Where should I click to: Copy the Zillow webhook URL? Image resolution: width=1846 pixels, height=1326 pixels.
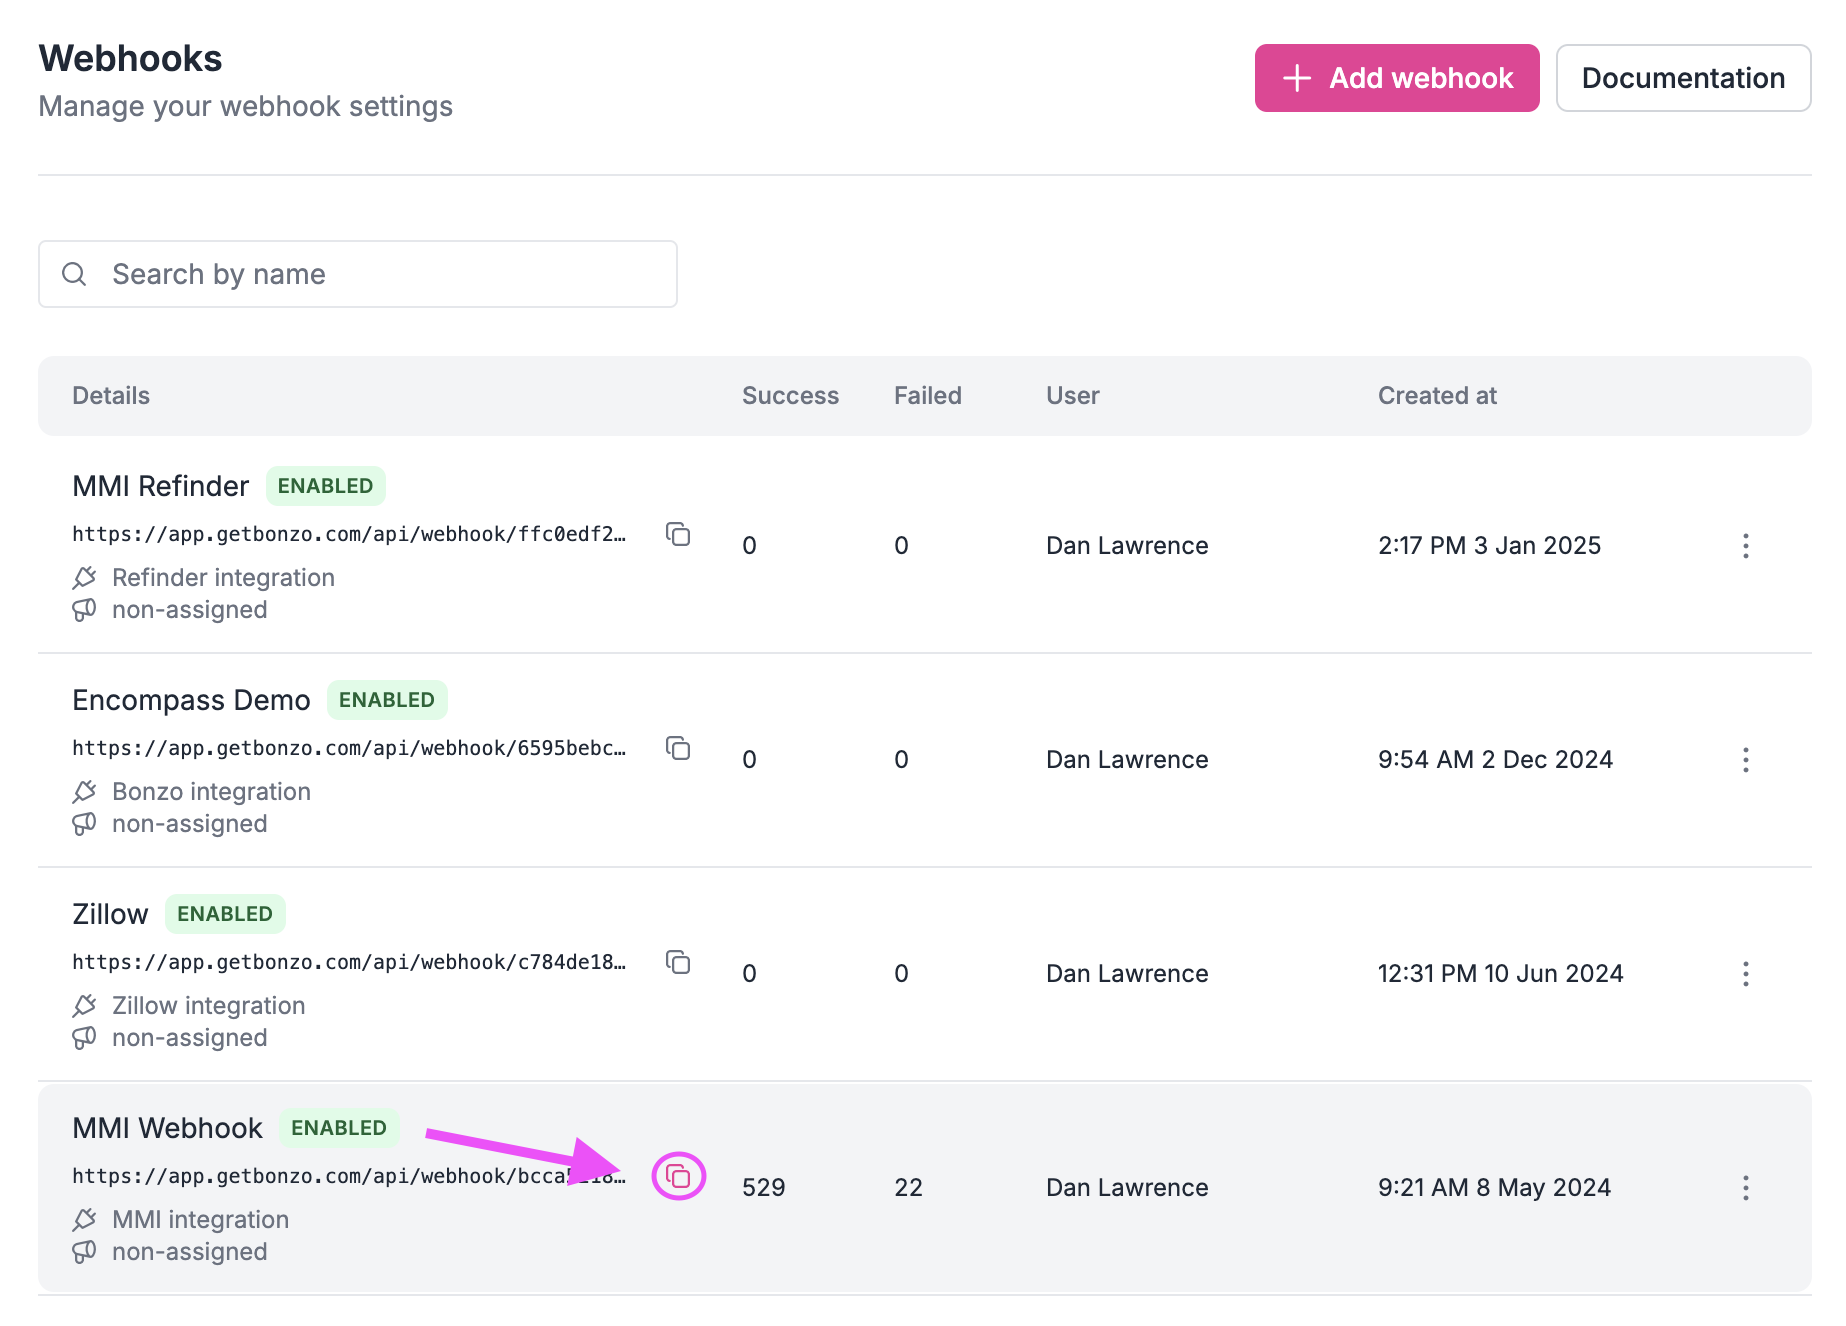[679, 963]
